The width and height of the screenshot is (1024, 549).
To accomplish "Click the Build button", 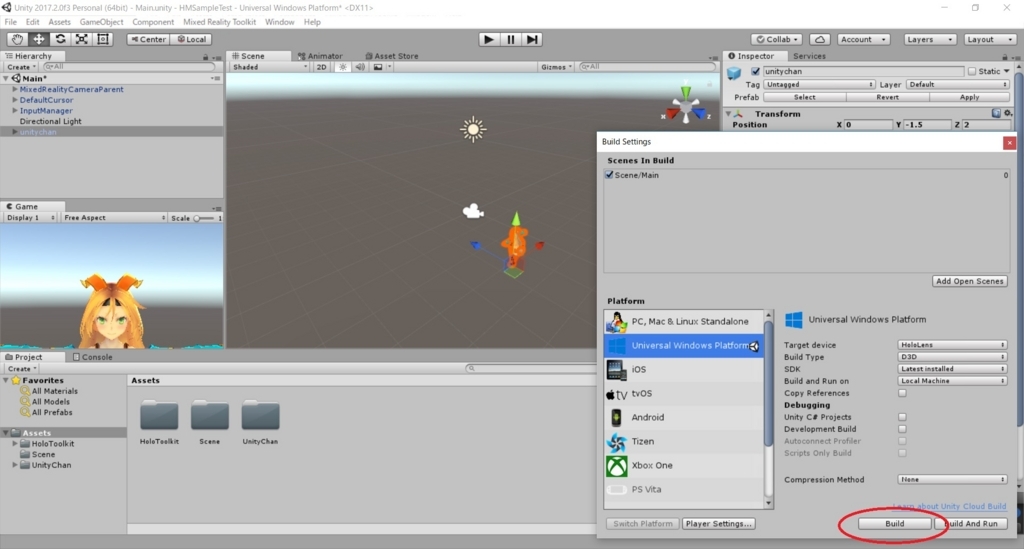I will (895, 524).
